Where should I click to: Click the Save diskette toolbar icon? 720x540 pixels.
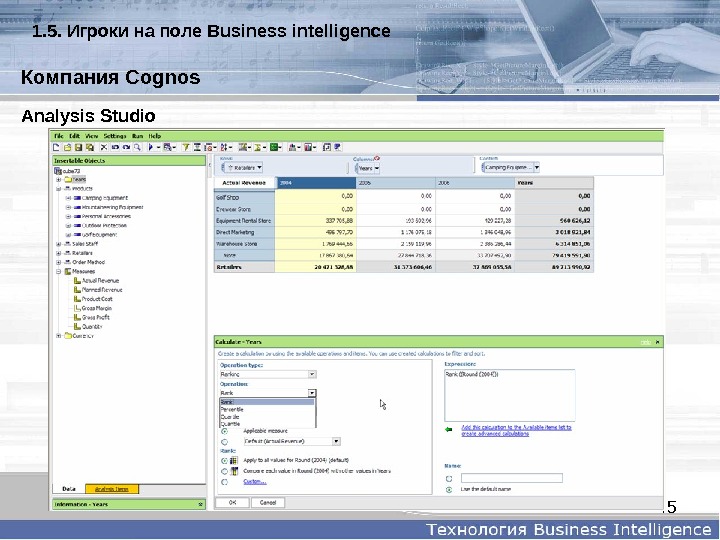coord(78,147)
